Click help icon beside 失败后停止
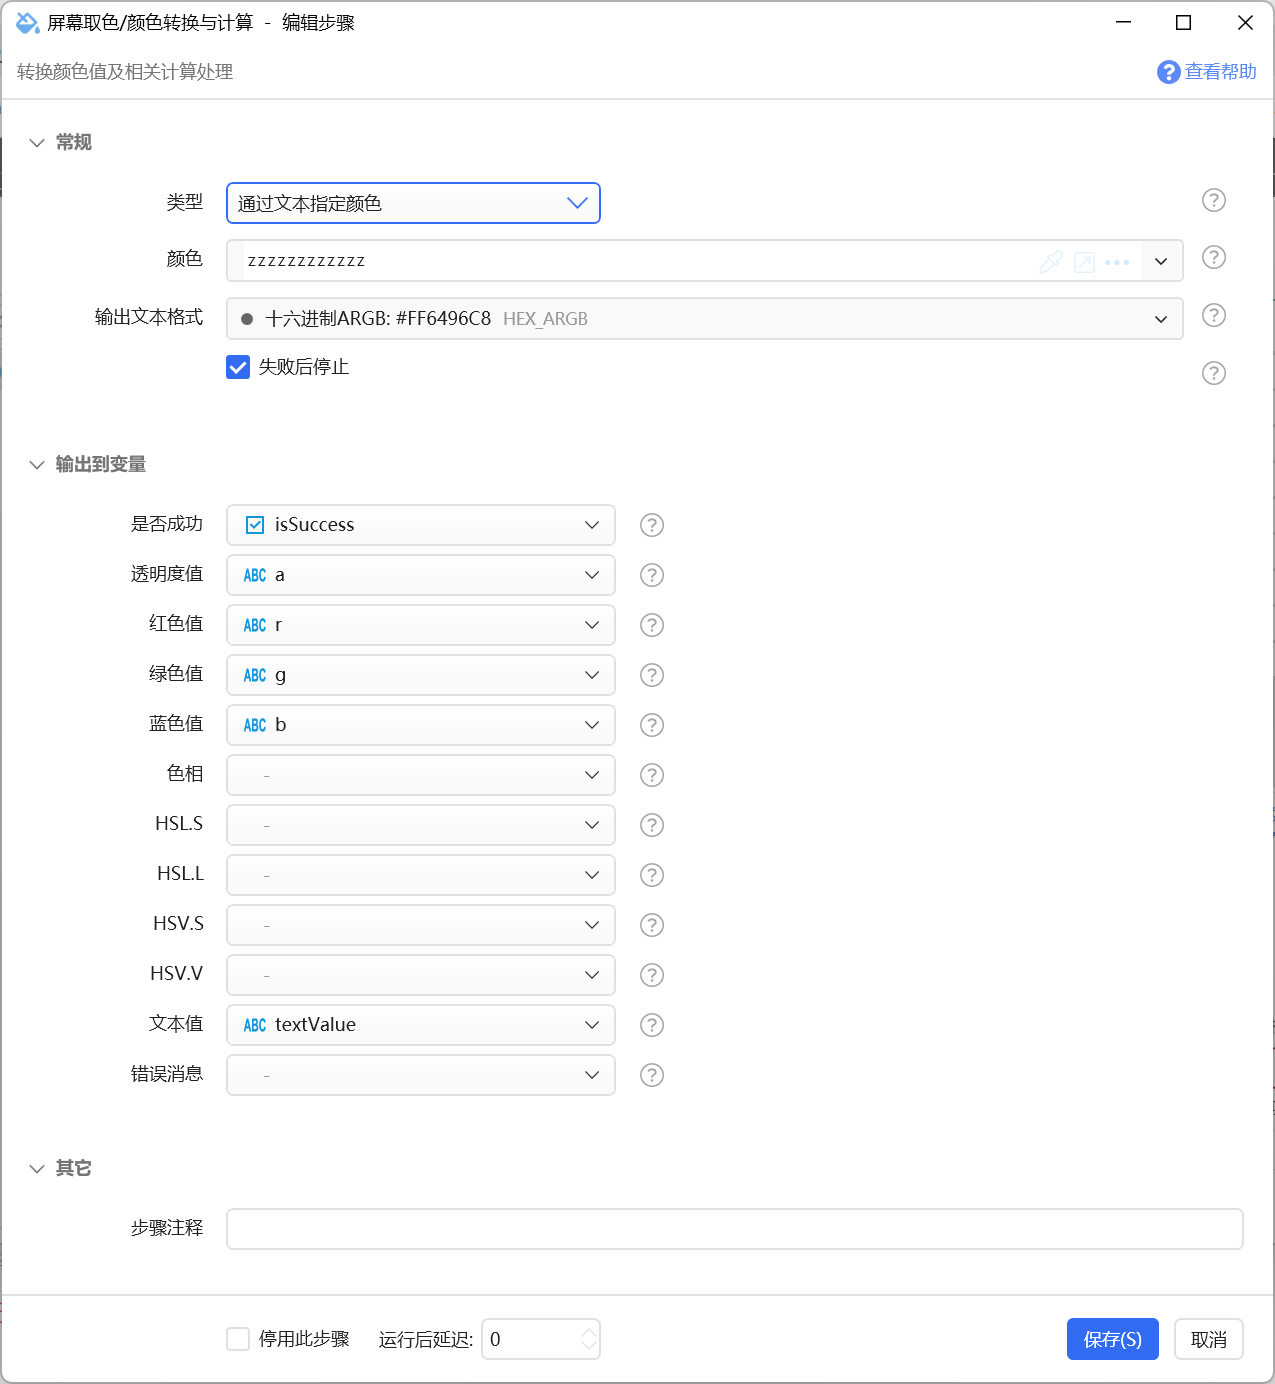This screenshot has width=1275, height=1384. [x=1214, y=373]
